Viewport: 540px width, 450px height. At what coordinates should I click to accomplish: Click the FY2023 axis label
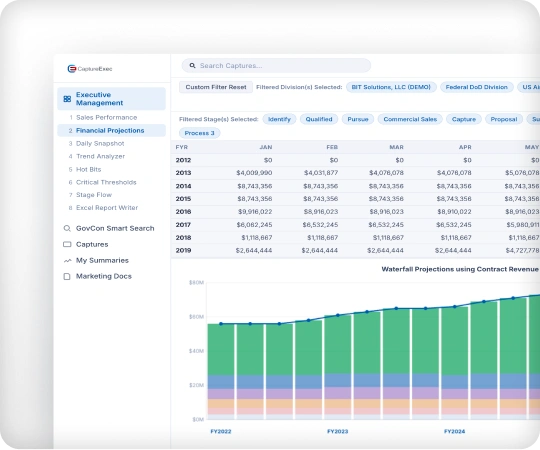(338, 431)
